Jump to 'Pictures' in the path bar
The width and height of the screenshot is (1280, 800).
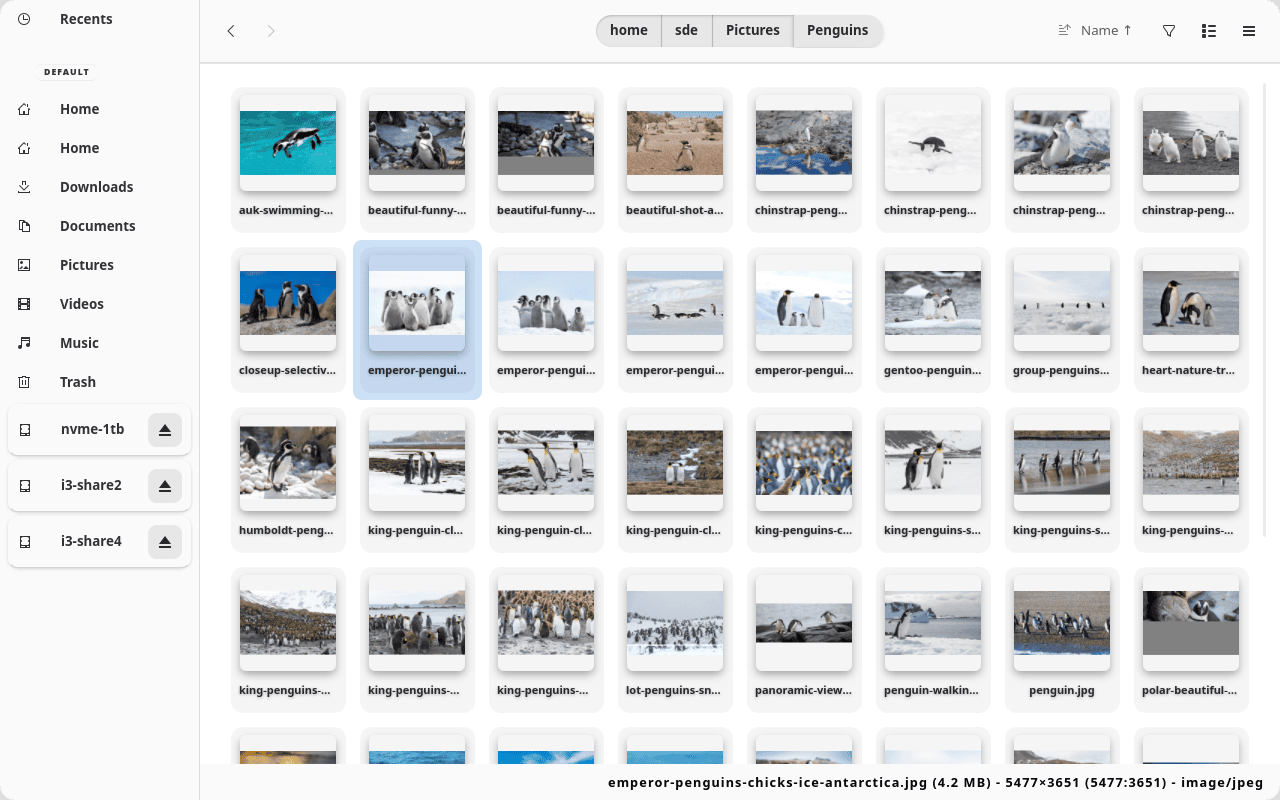point(753,31)
